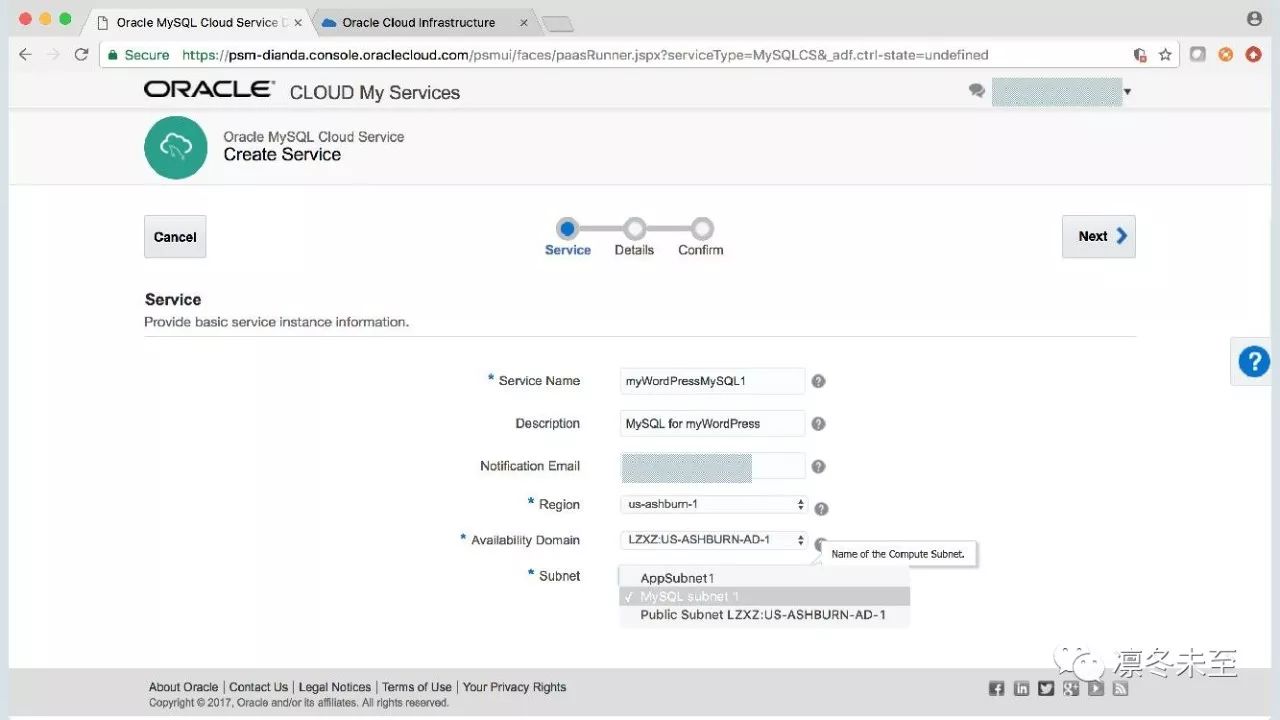Open Oracle's Twitter page from footer
The image size is (1280, 720).
pyautogui.click(x=1046, y=688)
